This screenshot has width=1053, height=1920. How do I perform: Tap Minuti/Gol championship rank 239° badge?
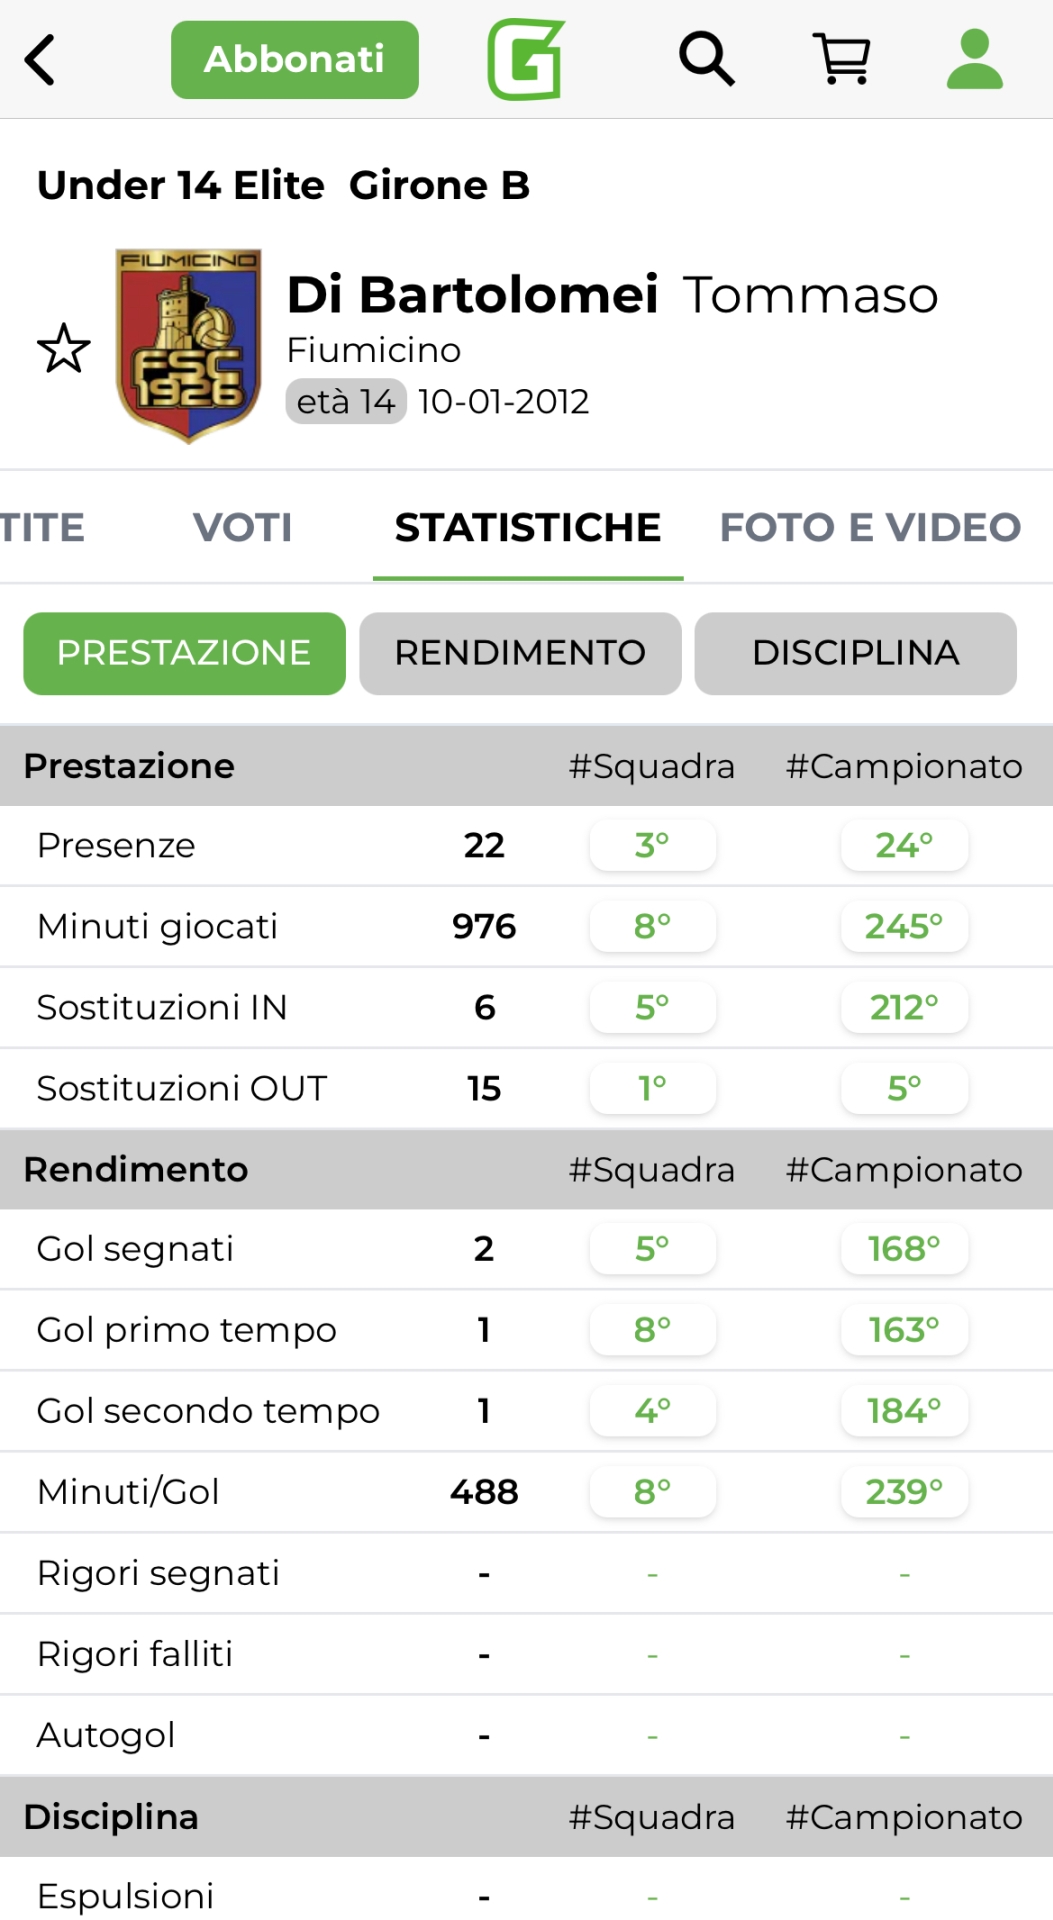(904, 1492)
